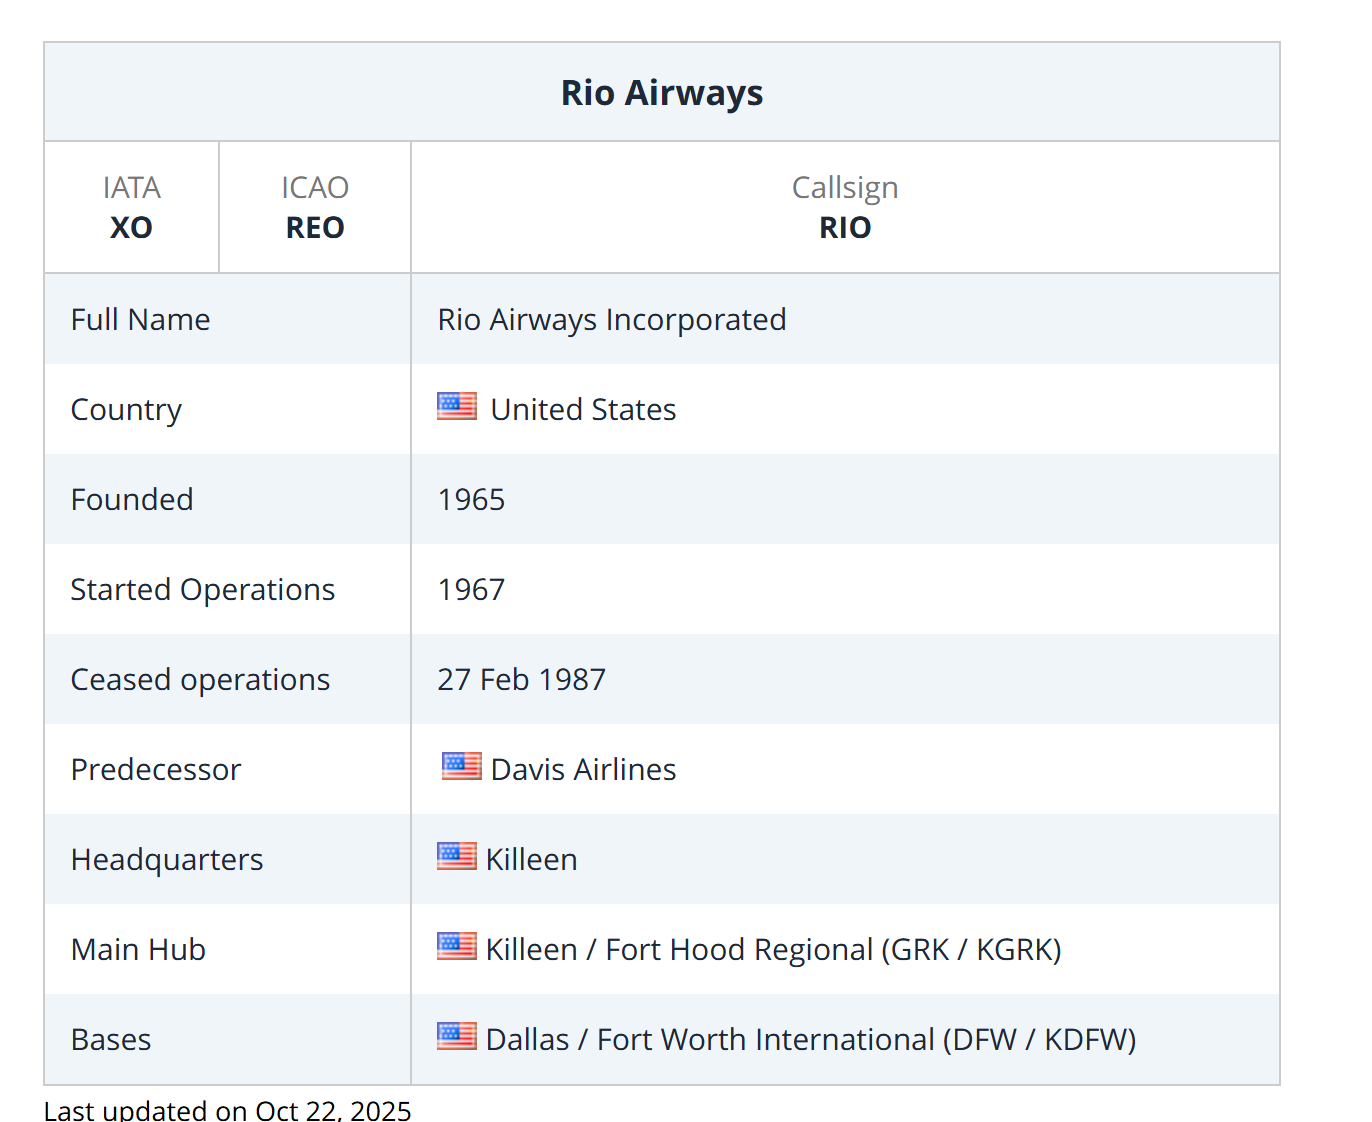
Task: Click the Rio Airways table heading
Action: pyautogui.click(x=661, y=93)
